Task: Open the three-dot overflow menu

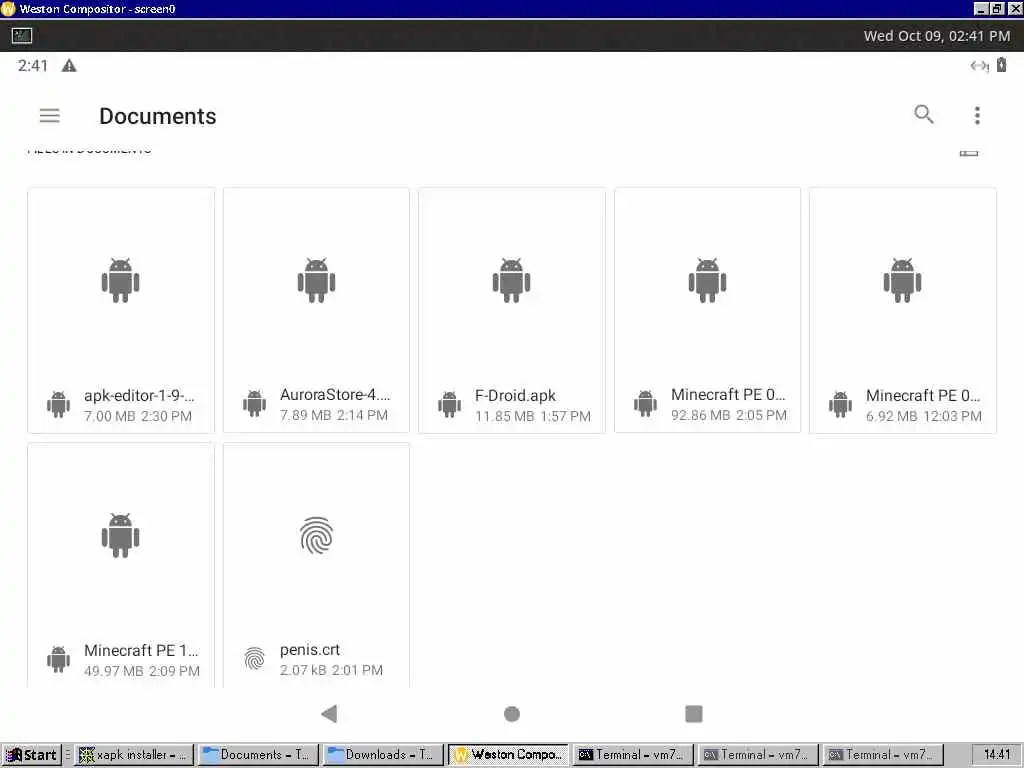Action: click(977, 116)
